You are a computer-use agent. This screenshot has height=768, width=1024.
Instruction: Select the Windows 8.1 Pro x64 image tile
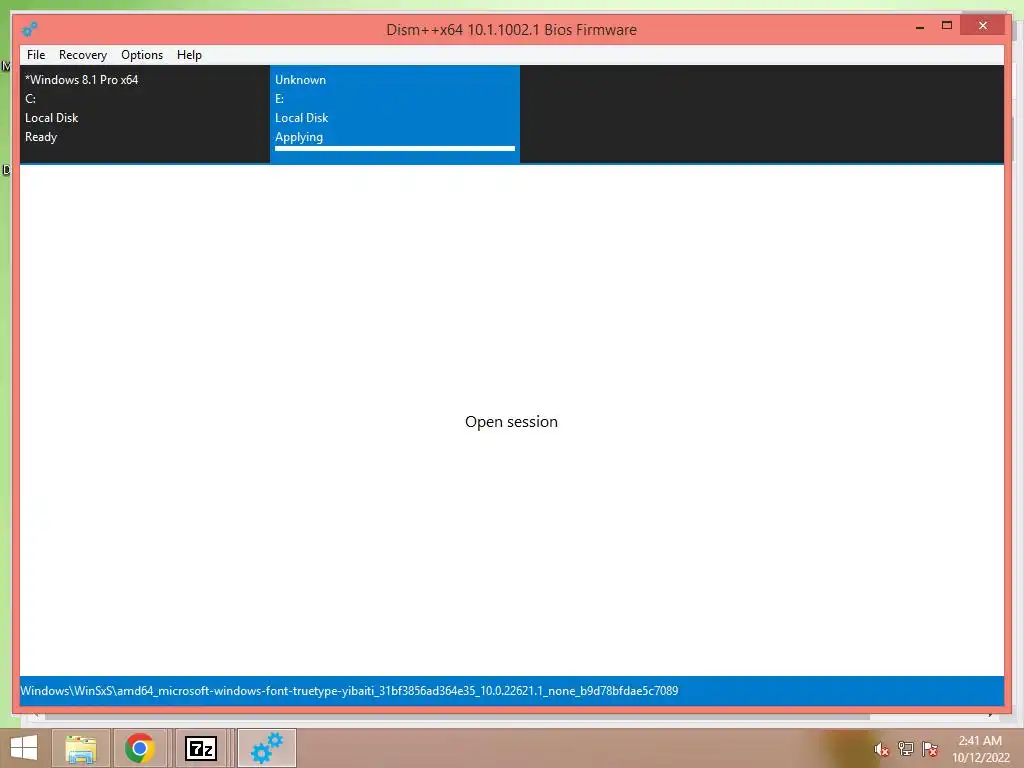(144, 114)
